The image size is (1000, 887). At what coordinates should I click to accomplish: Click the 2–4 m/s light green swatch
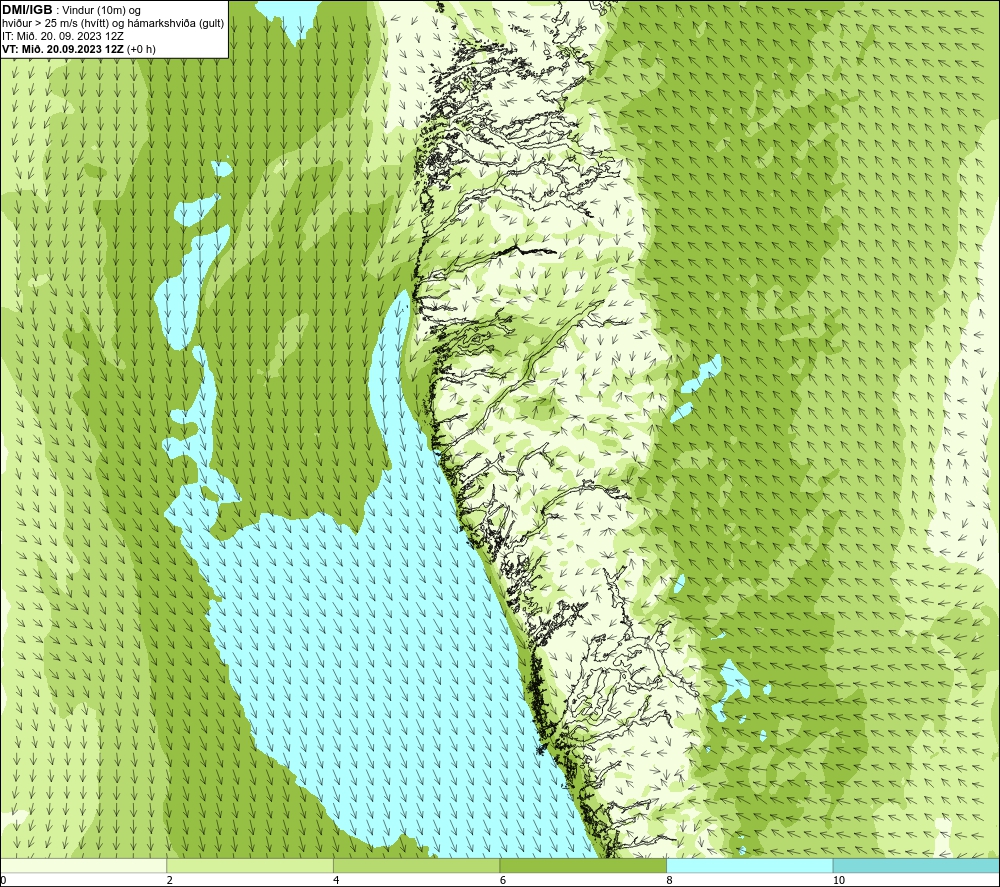[x=250, y=865]
